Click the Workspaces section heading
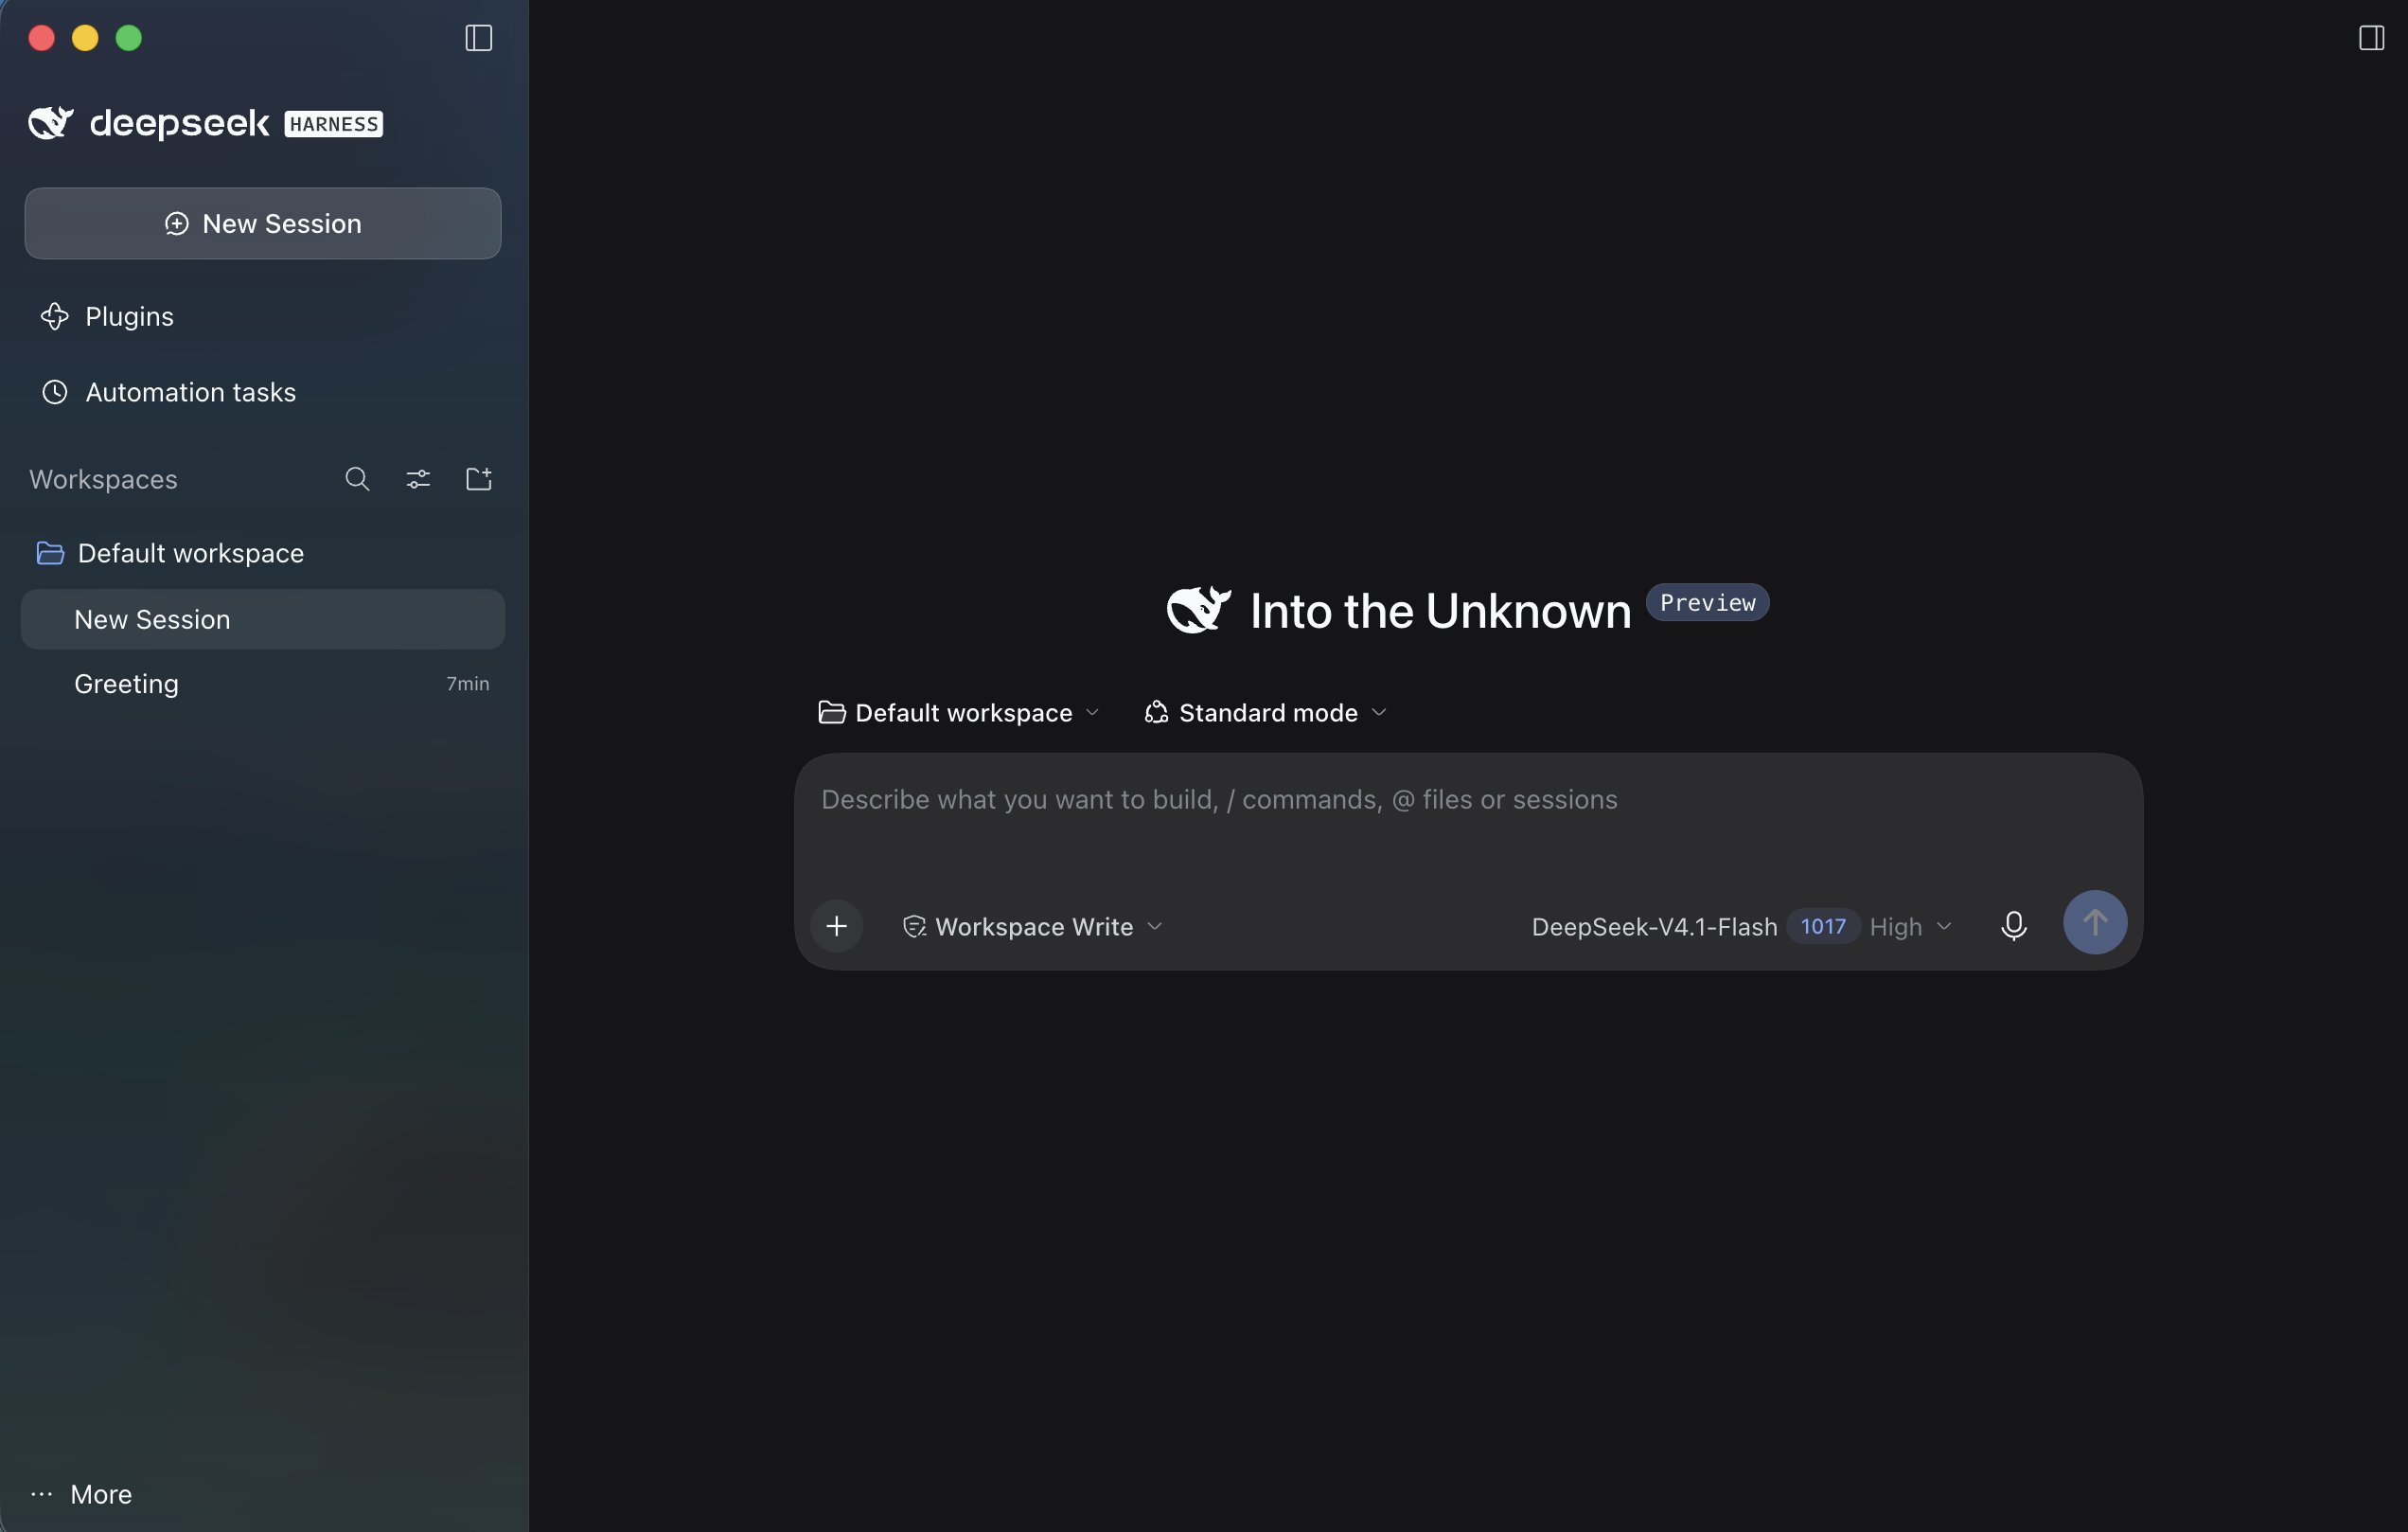This screenshot has height=1532, width=2408. point(103,480)
